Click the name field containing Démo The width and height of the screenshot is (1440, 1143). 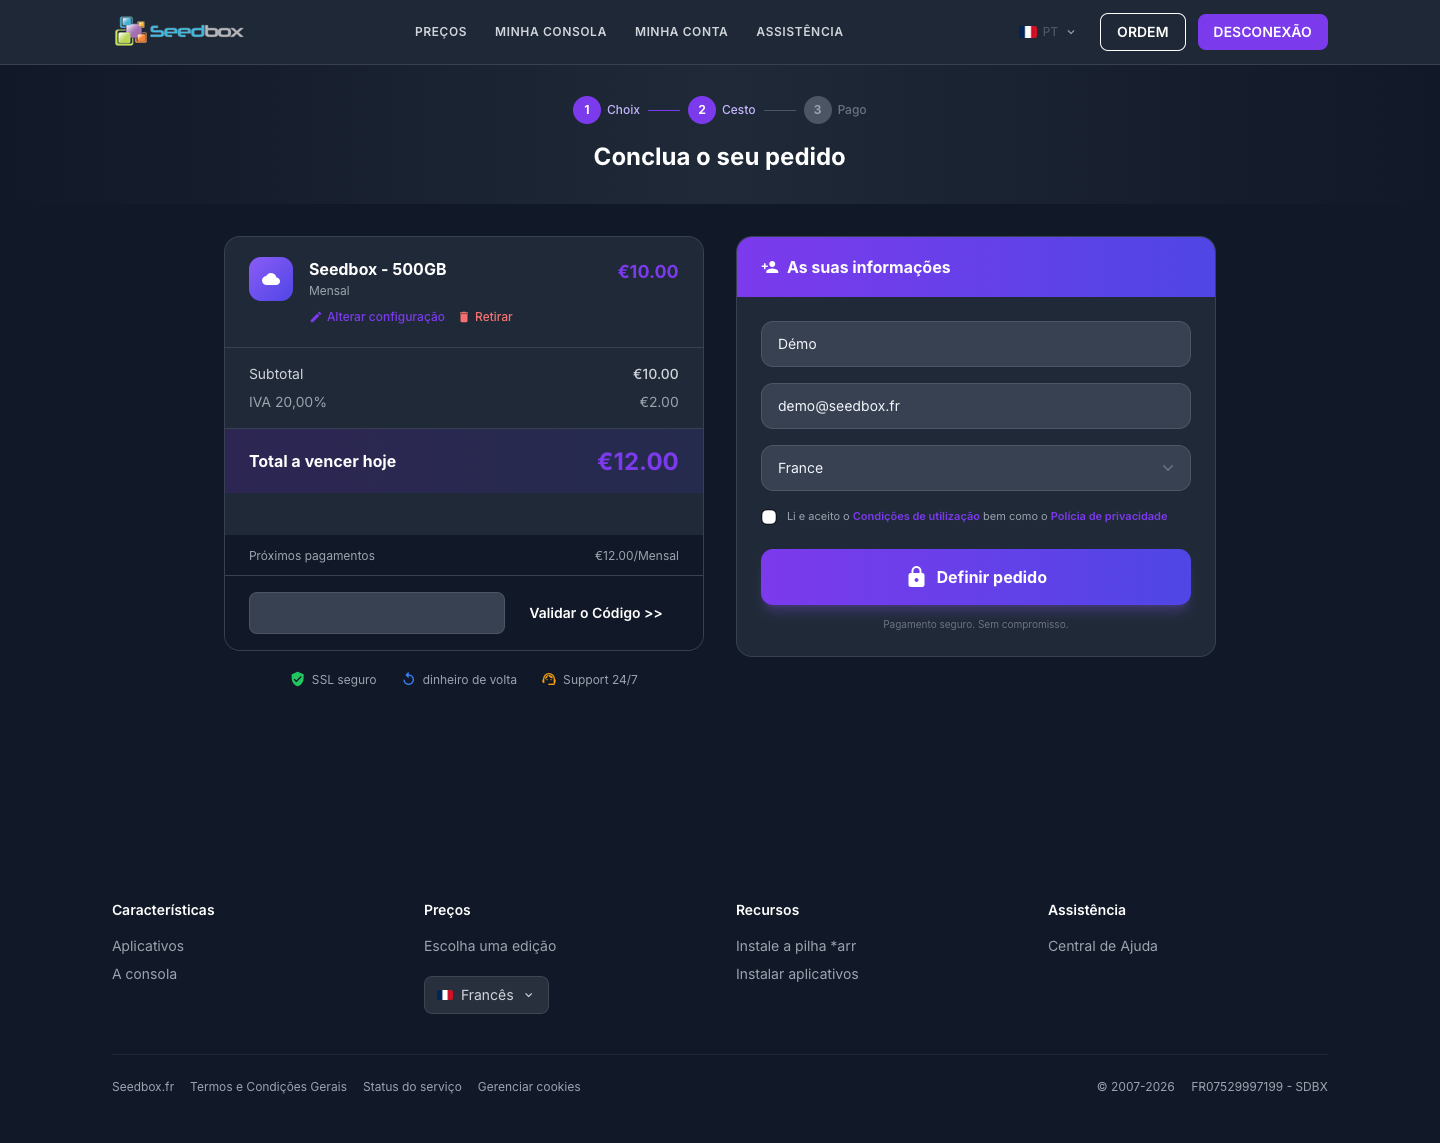pyautogui.click(x=976, y=344)
